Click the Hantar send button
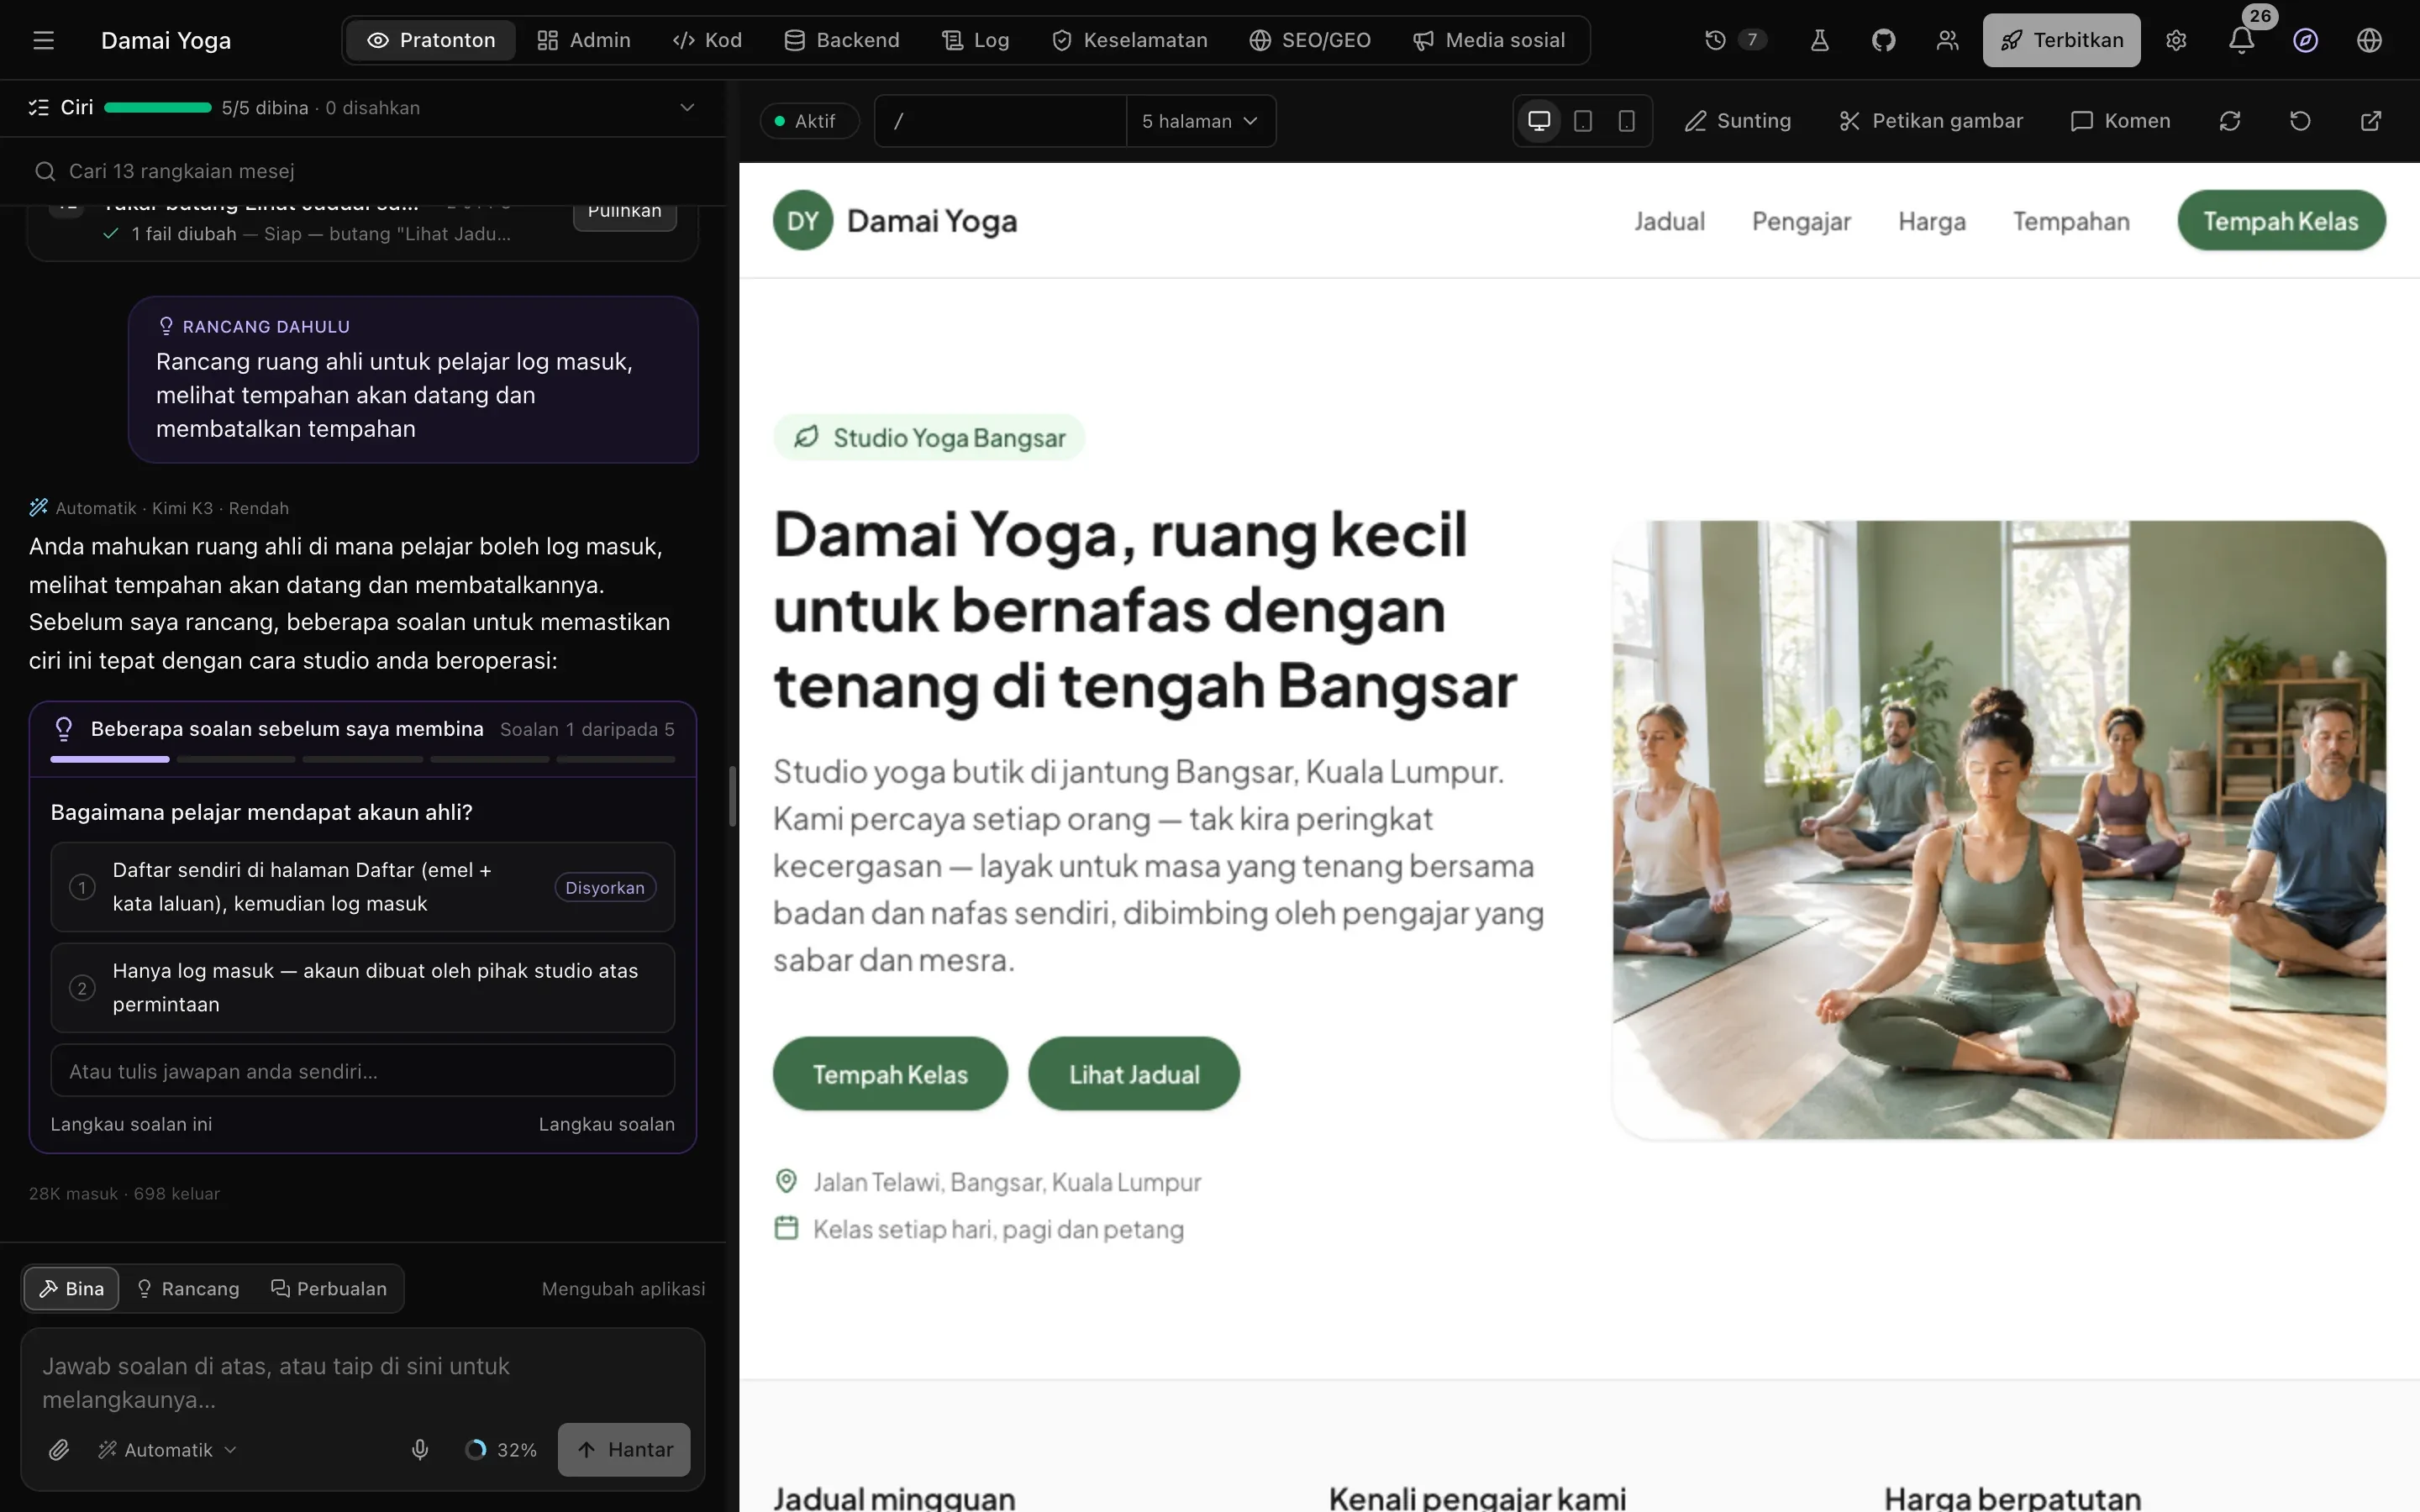The height and width of the screenshot is (1512, 2420). 624,1449
